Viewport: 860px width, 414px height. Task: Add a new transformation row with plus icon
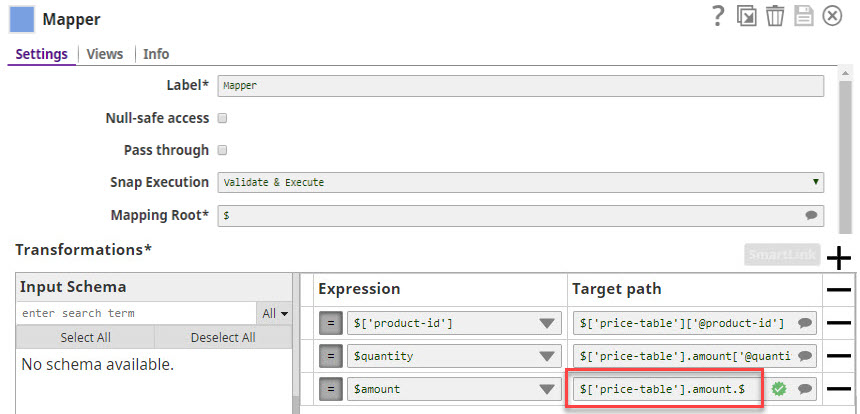839,259
